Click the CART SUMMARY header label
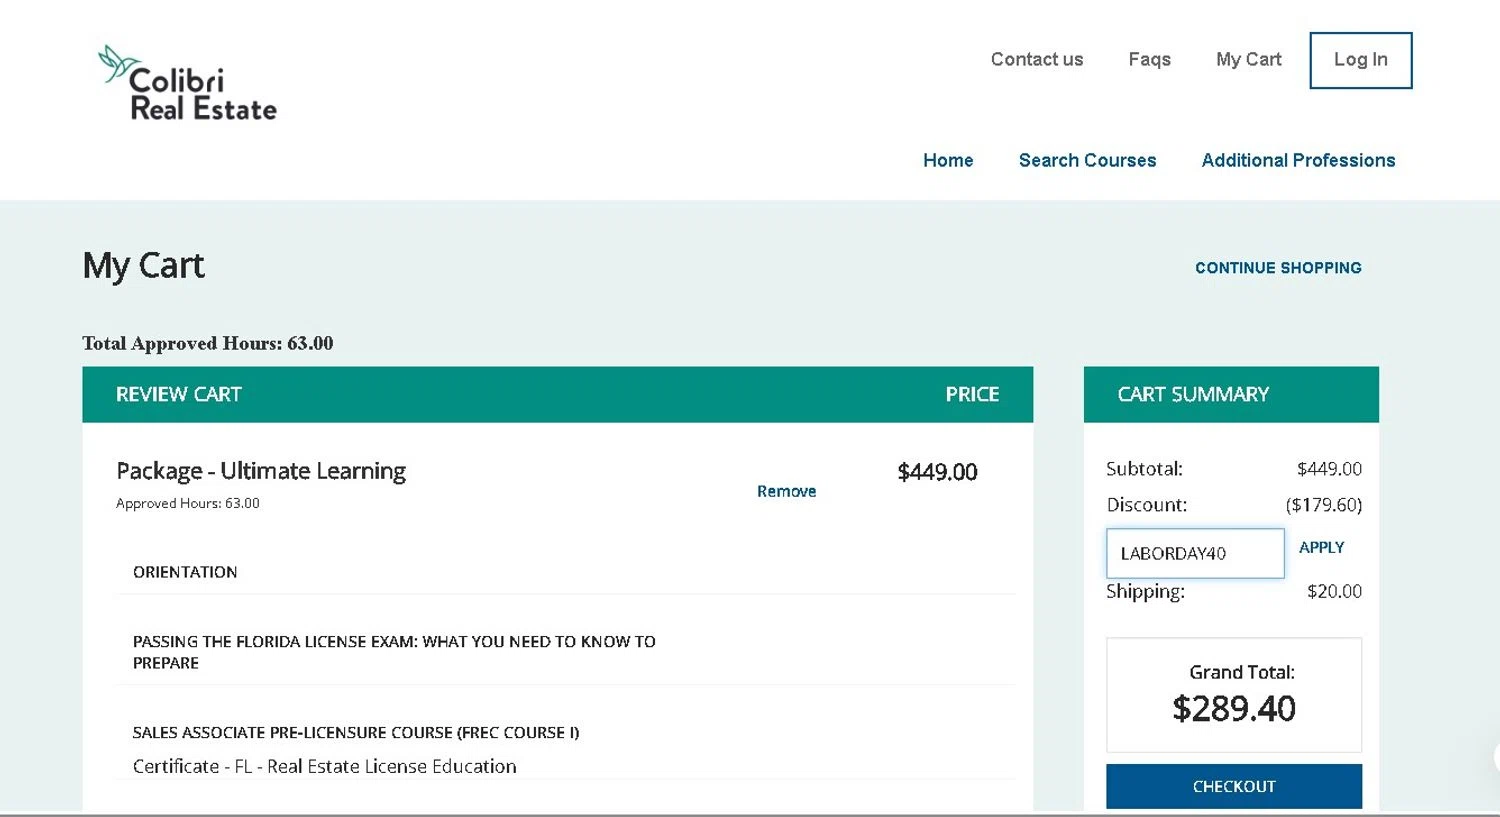The width and height of the screenshot is (1500, 817). 1192,394
